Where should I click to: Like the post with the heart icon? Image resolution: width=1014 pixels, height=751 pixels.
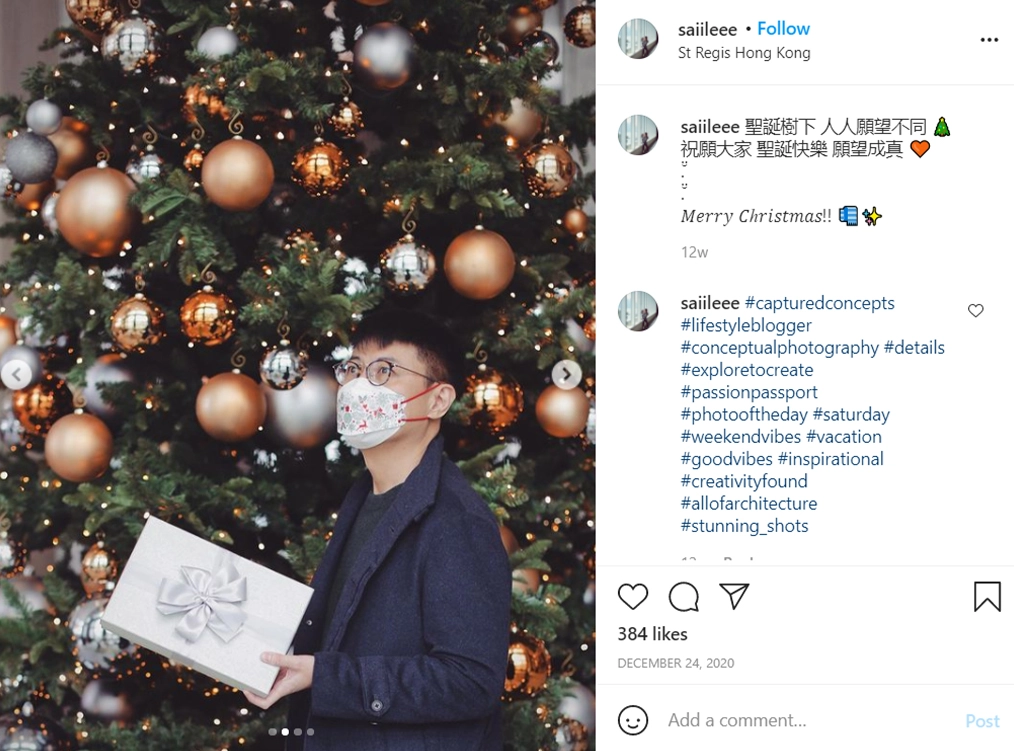[x=632, y=596]
